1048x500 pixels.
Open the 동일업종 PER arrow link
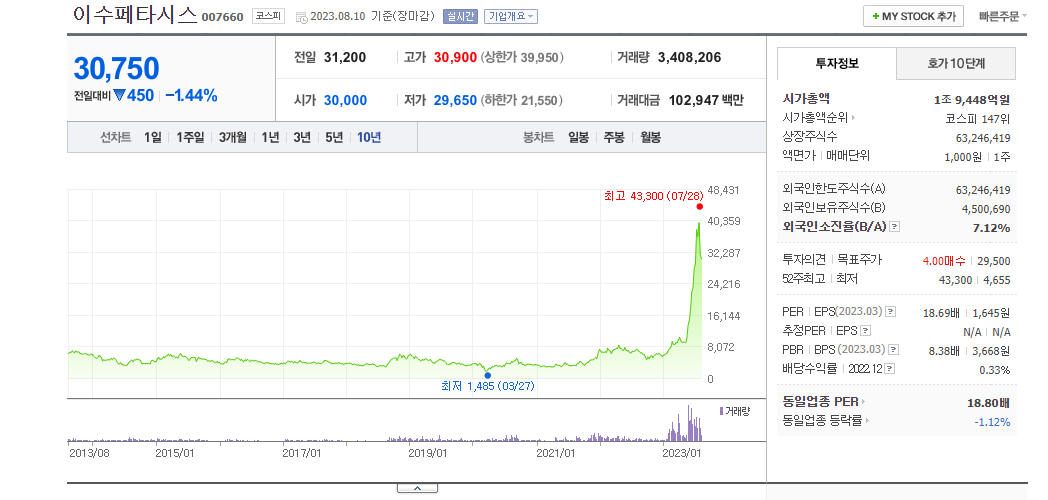[x=823, y=402]
